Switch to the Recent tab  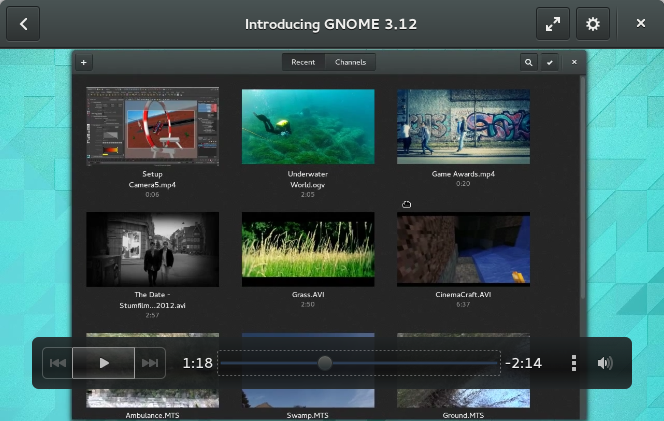pos(303,62)
